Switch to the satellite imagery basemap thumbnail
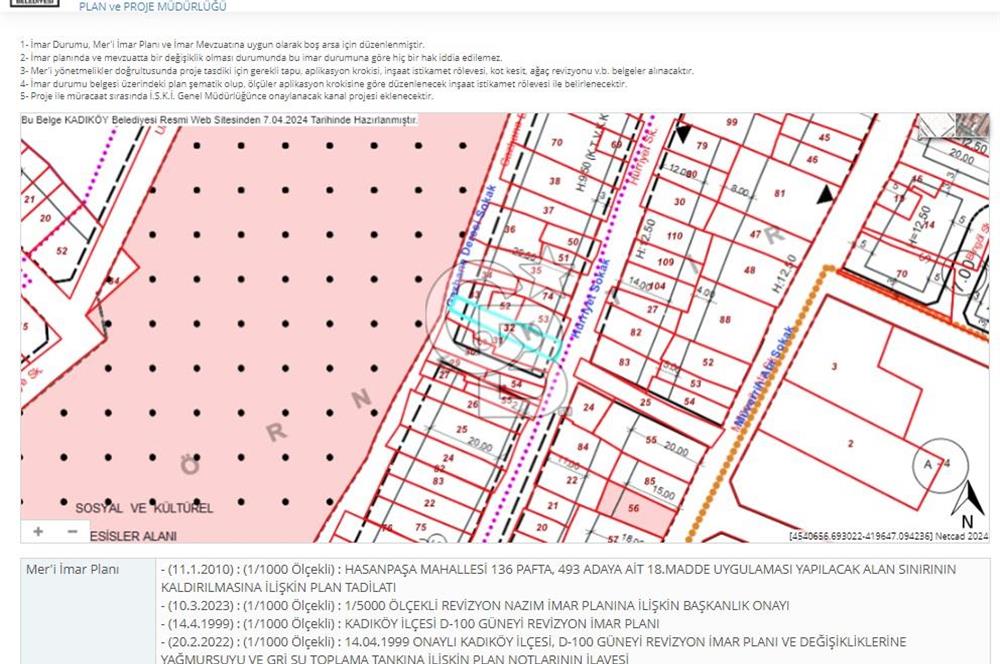The height and width of the screenshot is (664, 1000). pyautogui.click(x=972, y=125)
